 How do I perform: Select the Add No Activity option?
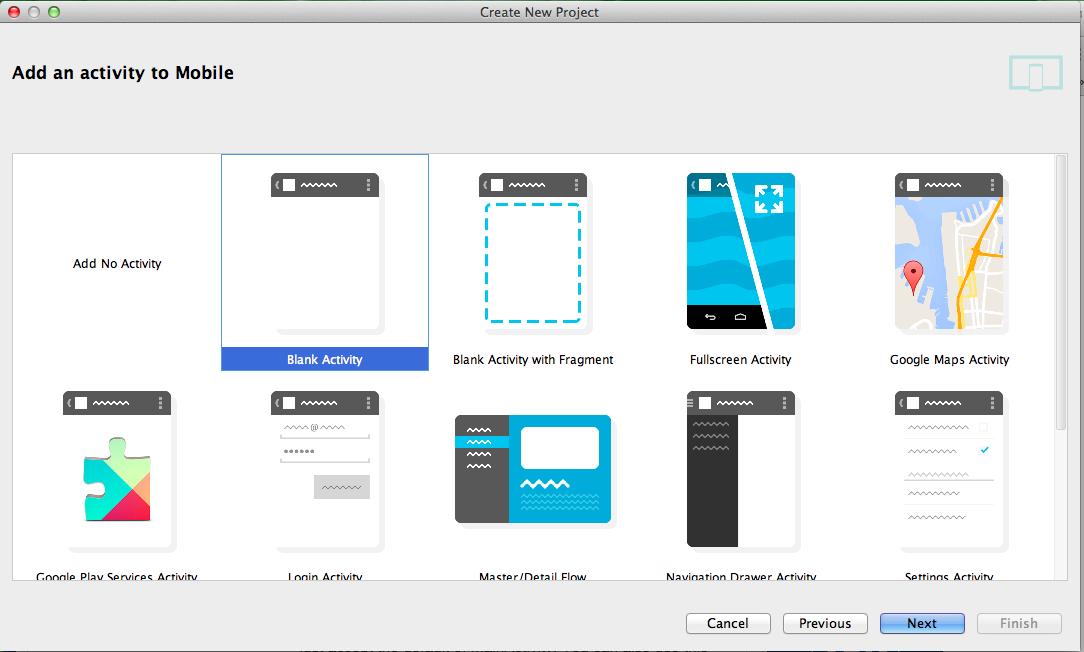click(117, 263)
